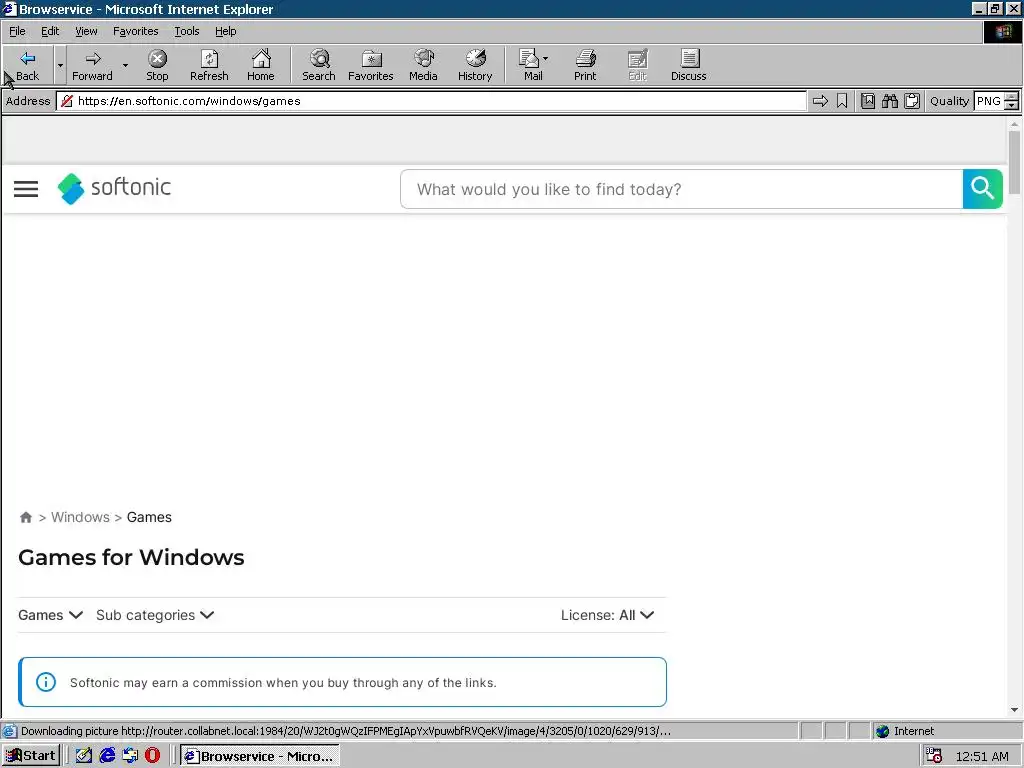Open the Back button history dropdown arrow
Image resolution: width=1024 pixels, height=768 pixels.
coord(60,65)
